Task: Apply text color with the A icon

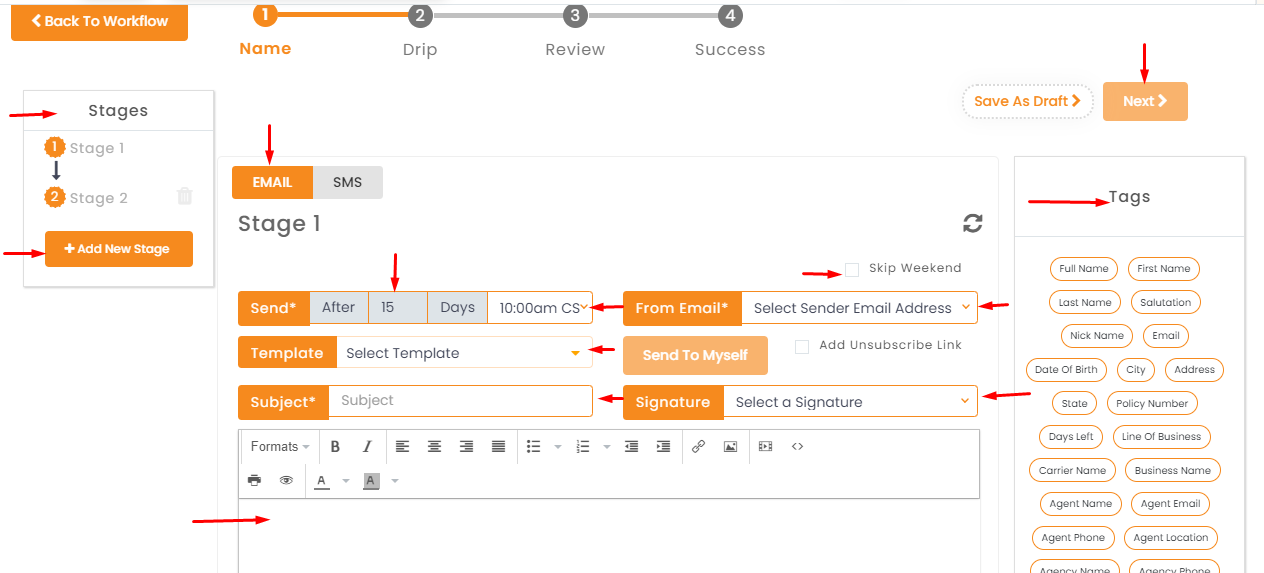Action: 322,481
